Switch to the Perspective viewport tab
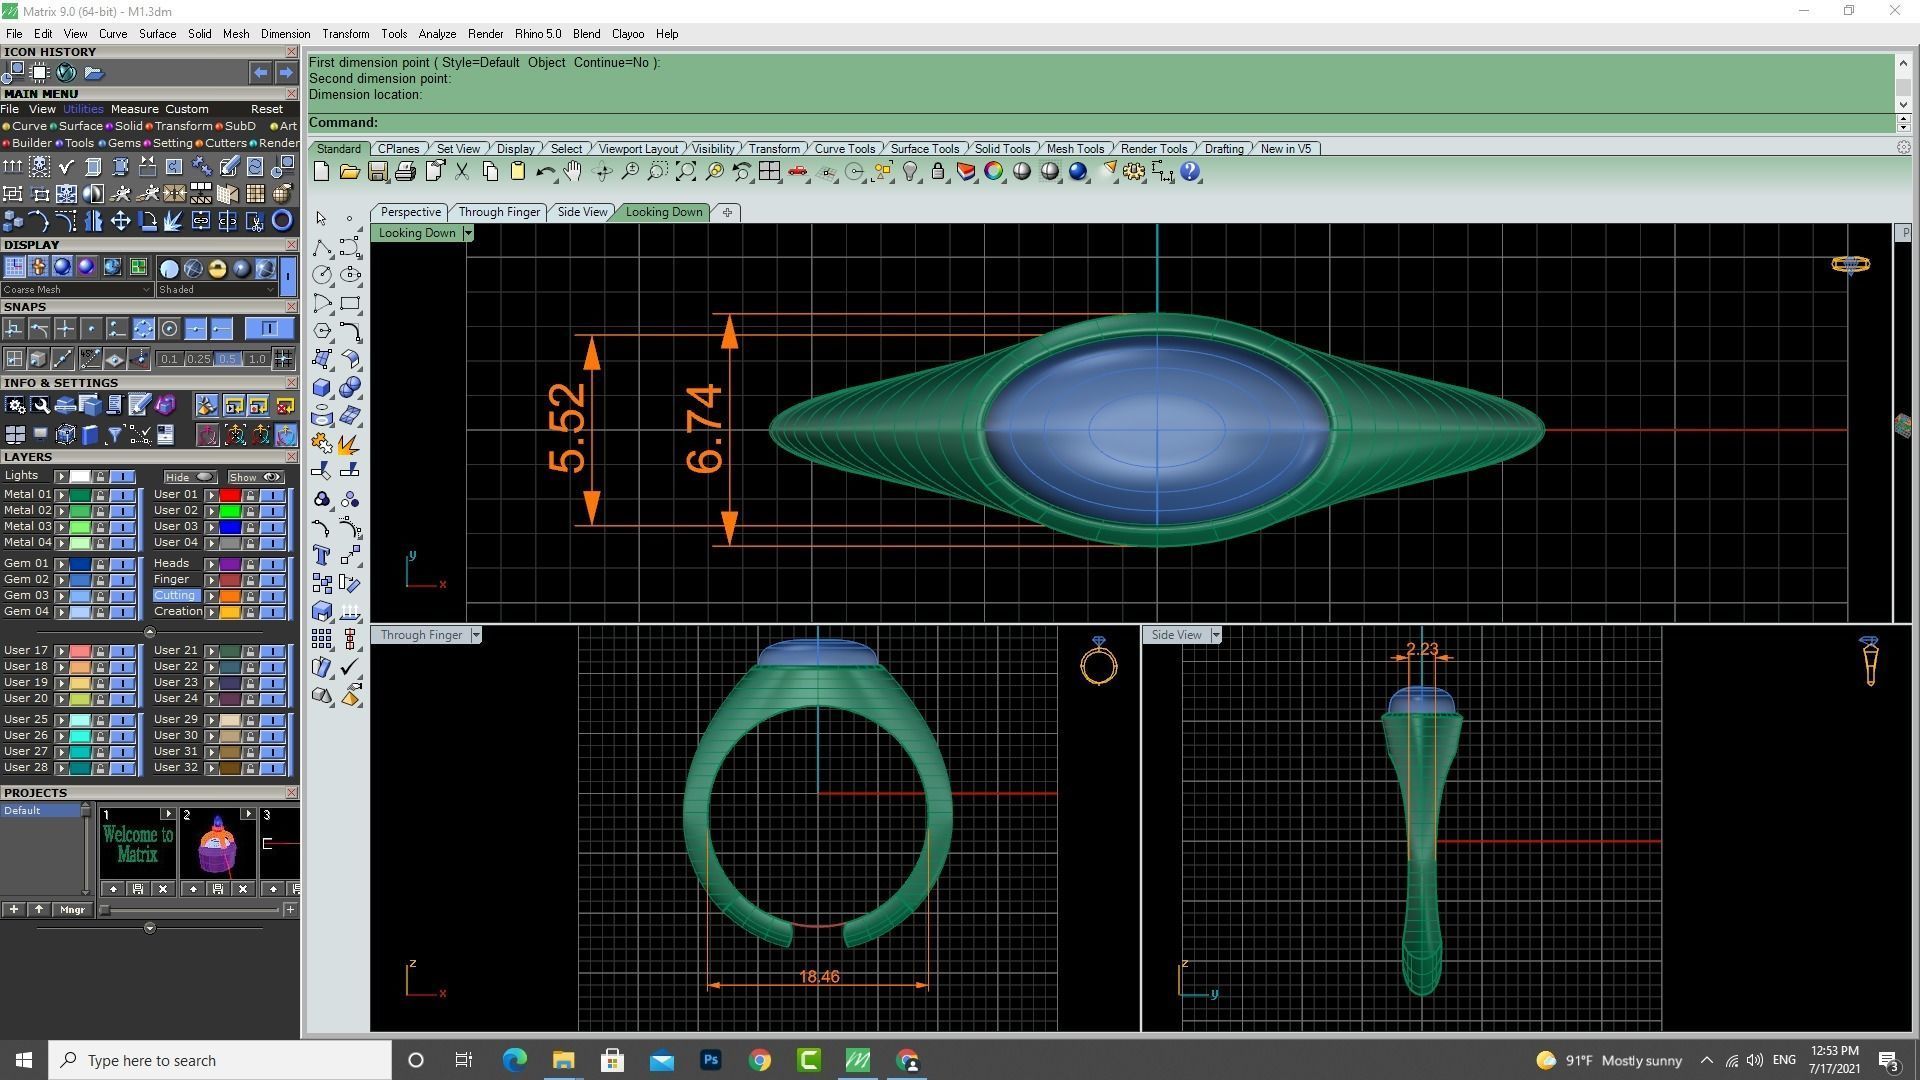This screenshot has width=1920, height=1080. pyautogui.click(x=410, y=212)
